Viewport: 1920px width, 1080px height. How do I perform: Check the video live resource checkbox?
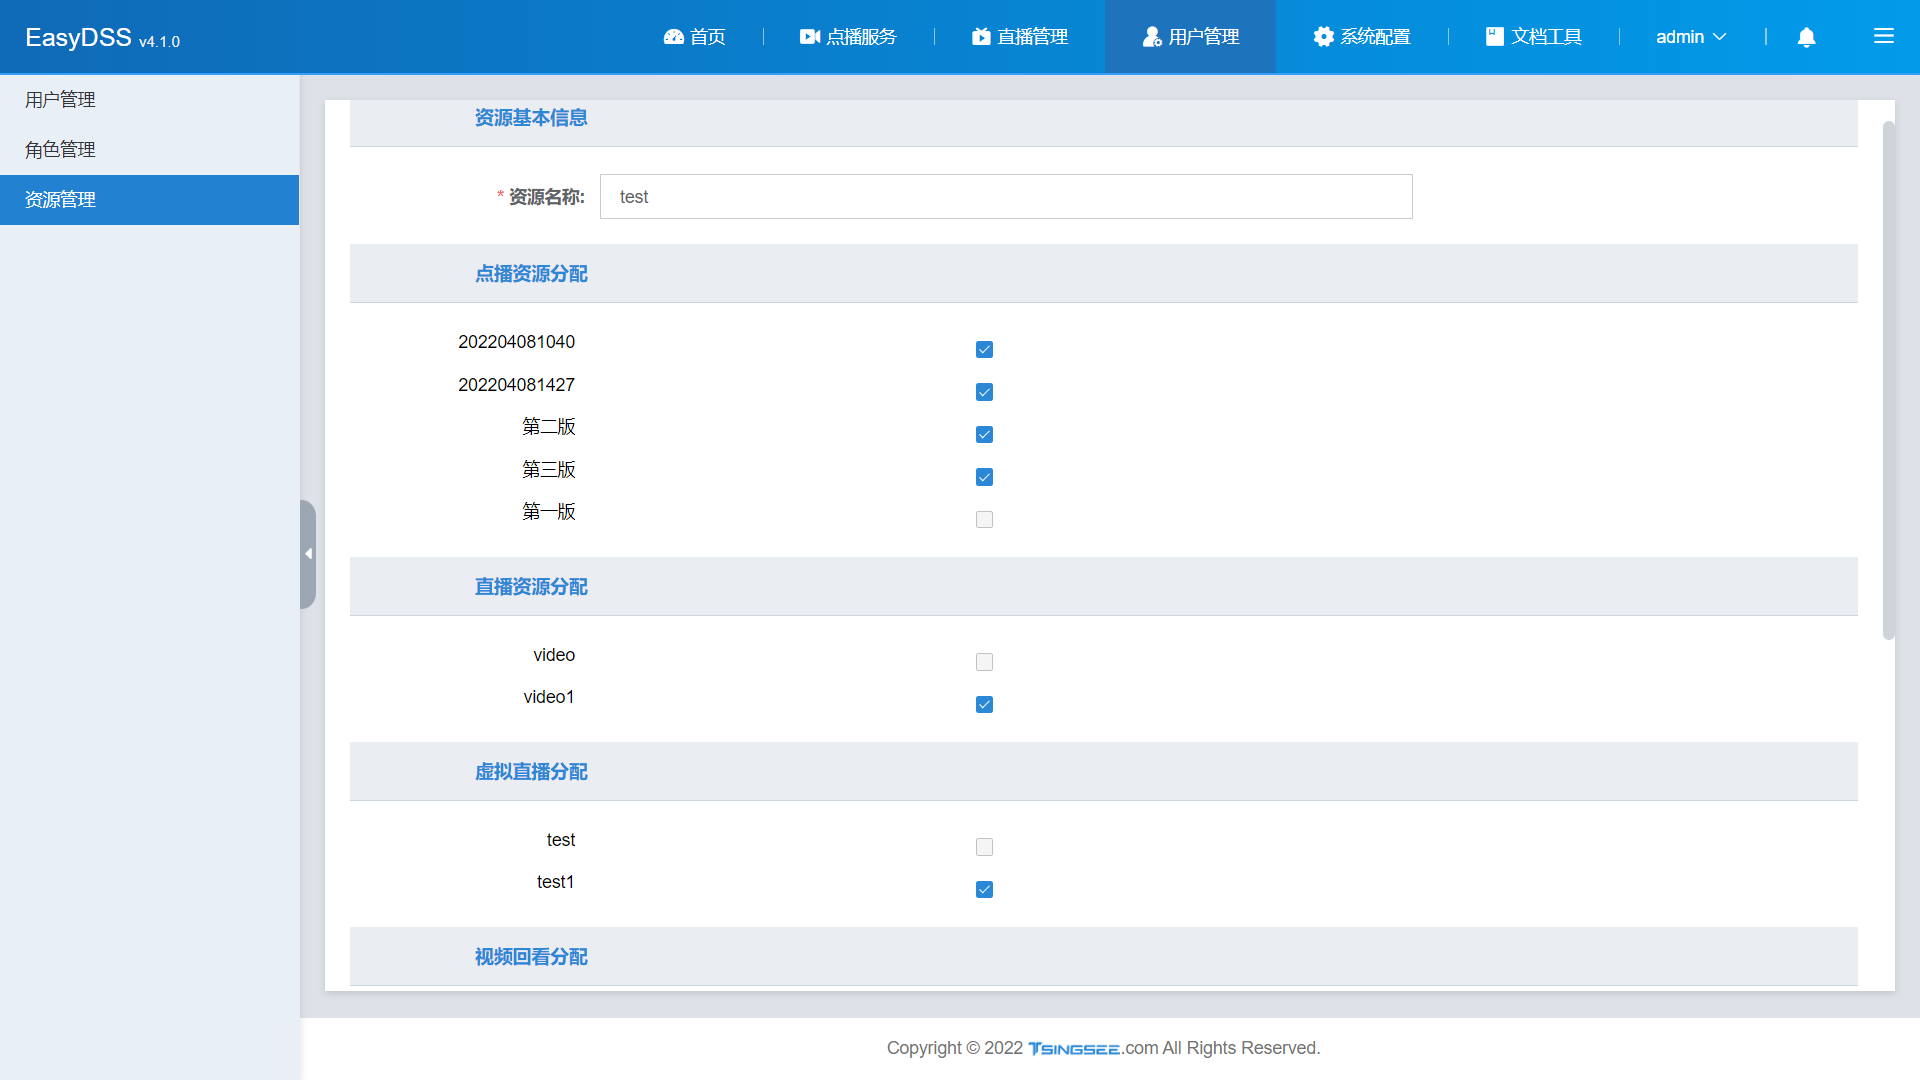984,662
